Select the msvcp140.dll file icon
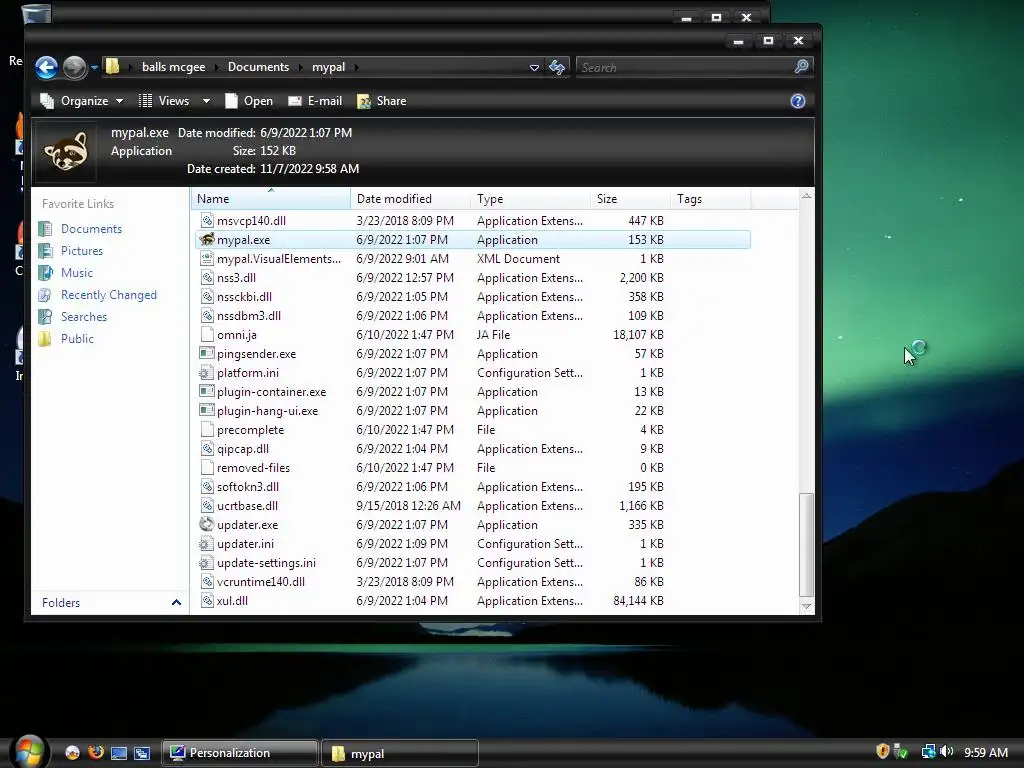The height and width of the screenshot is (768, 1024). [x=206, y=221]
